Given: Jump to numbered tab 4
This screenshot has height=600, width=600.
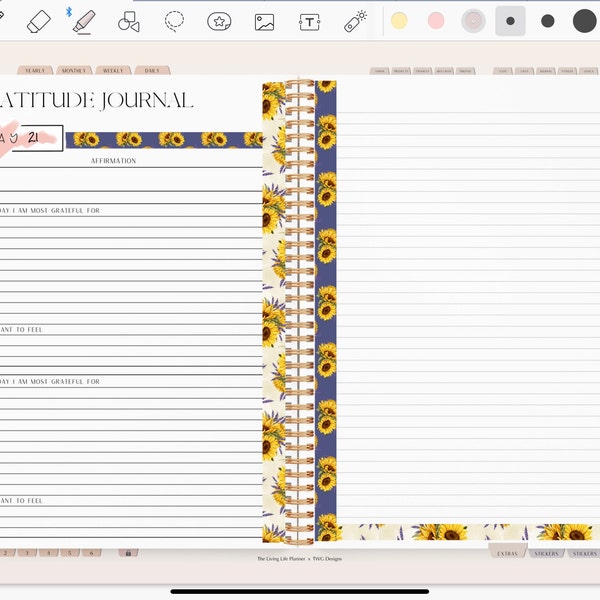Looking at the screenshot, I should tap(49, 553).
